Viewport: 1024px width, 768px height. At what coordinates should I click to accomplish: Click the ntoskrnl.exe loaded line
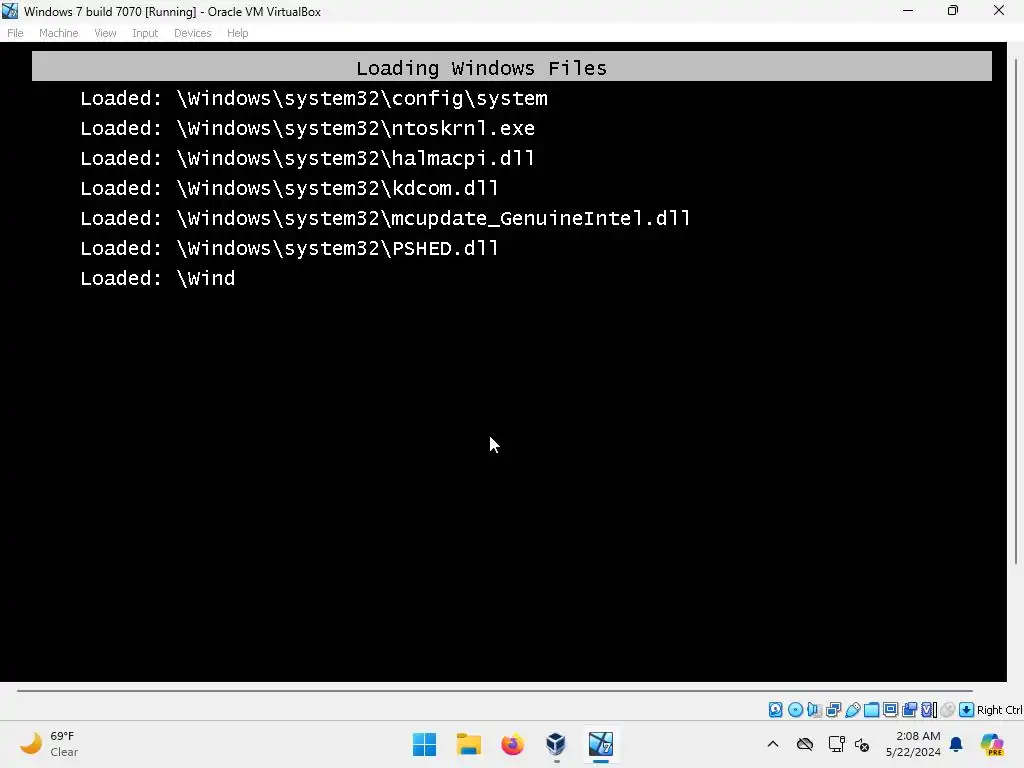point(307,128)
